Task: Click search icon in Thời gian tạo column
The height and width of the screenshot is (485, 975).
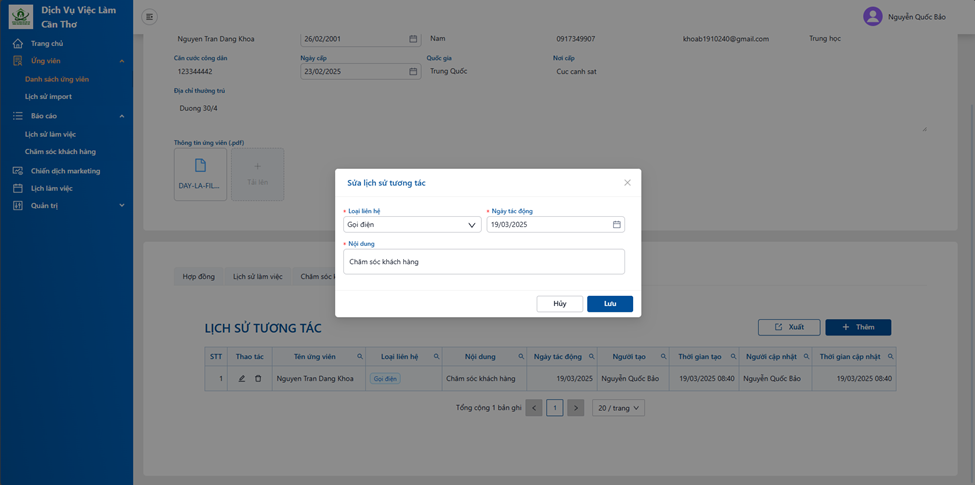Action: (x=733, y=357)
